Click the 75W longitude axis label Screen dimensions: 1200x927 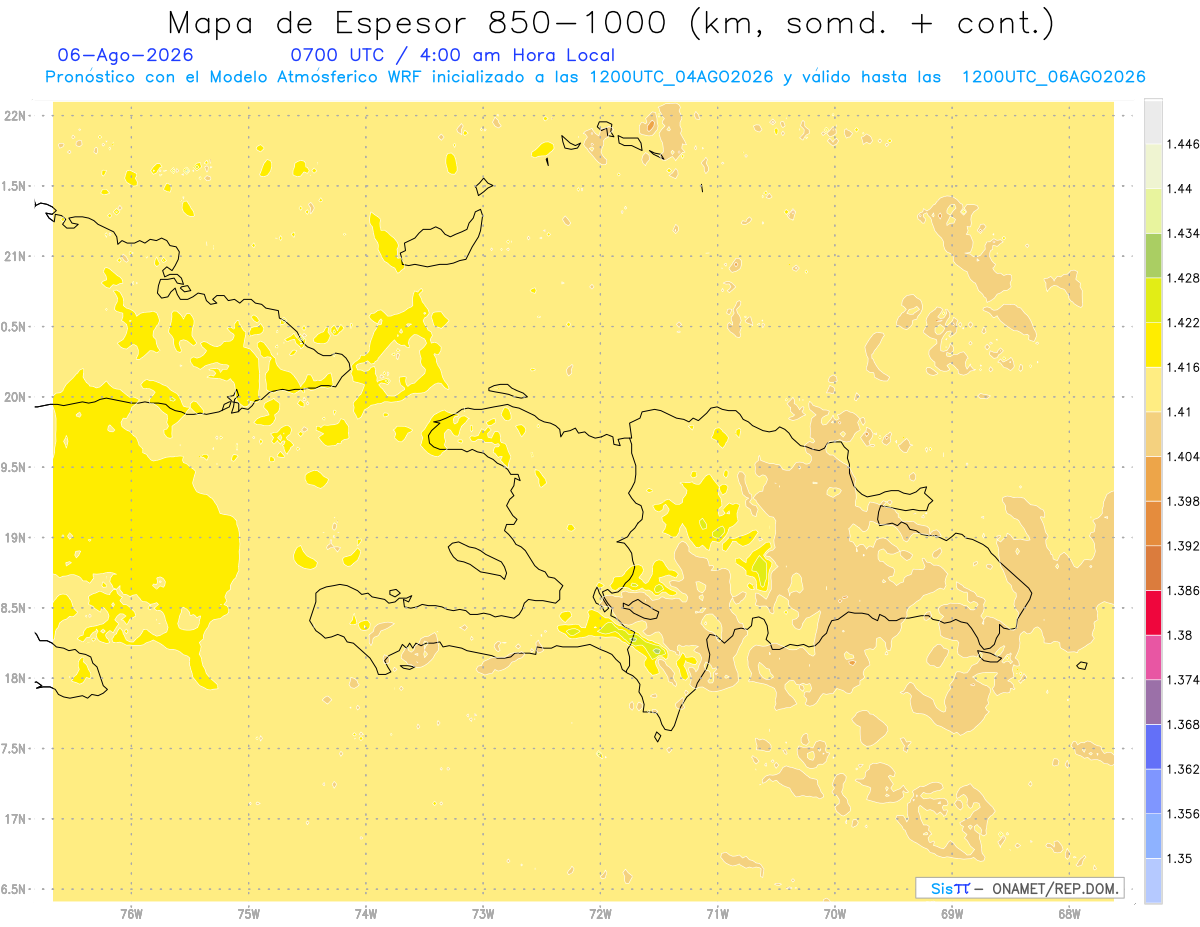click(249, 914)
